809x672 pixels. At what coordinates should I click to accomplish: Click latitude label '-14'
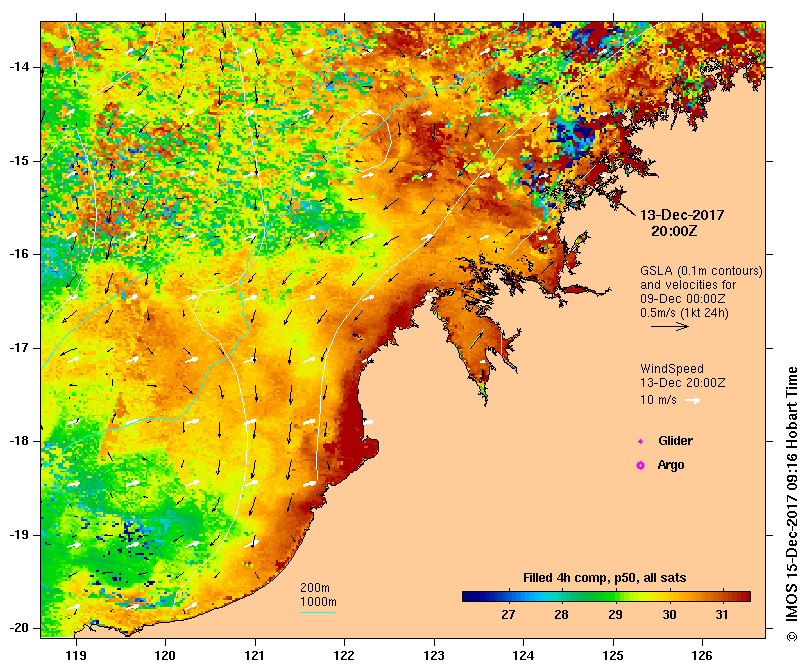pyautogui.click(x=19, y=67)
